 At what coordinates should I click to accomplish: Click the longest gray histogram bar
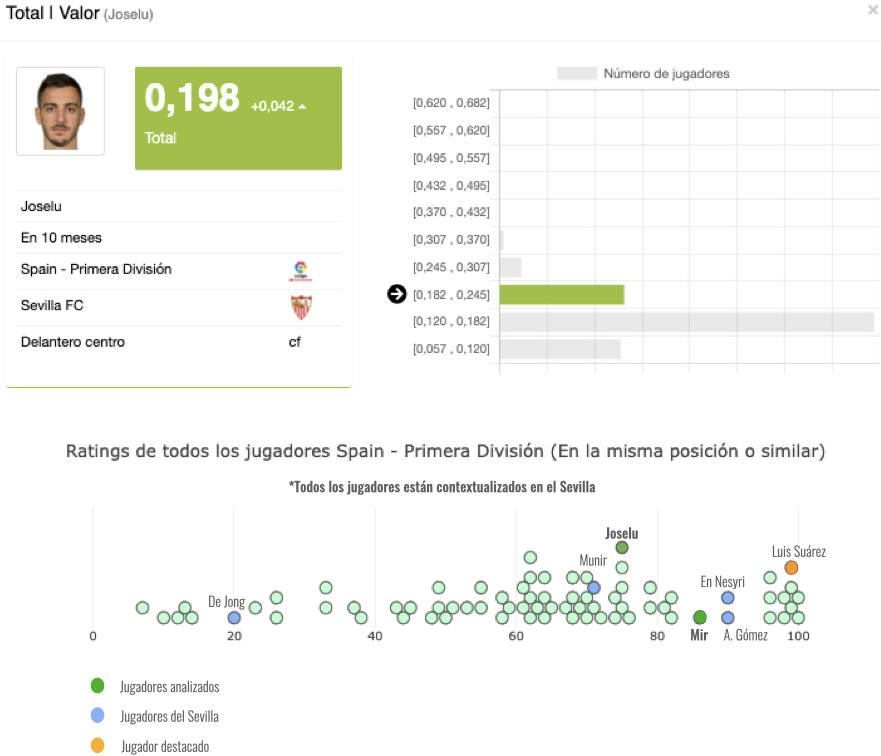pos(686,322)
